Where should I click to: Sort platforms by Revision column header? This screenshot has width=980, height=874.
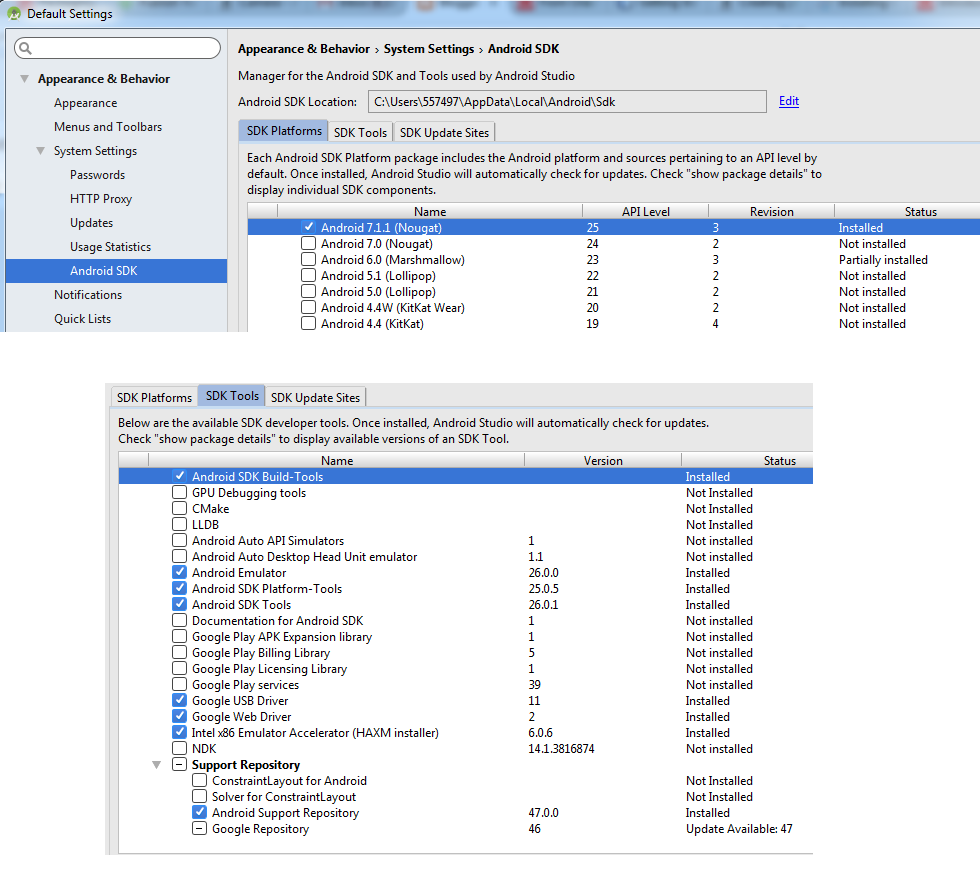point(771,211)
